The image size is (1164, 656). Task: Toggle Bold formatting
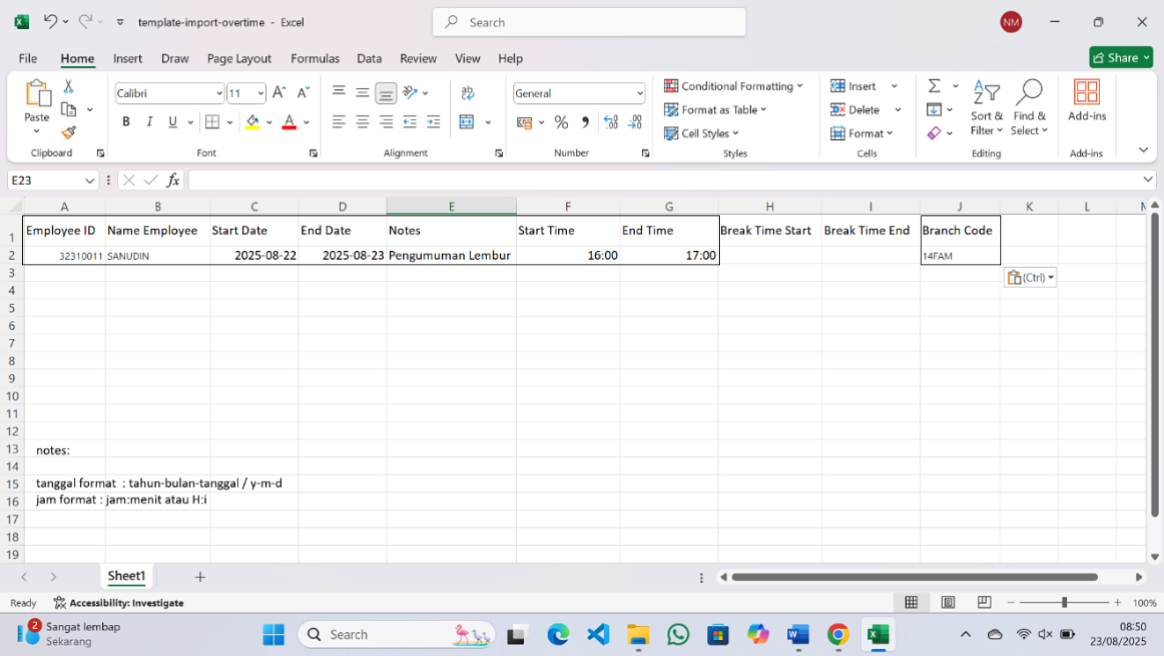(x=126, y=122)
